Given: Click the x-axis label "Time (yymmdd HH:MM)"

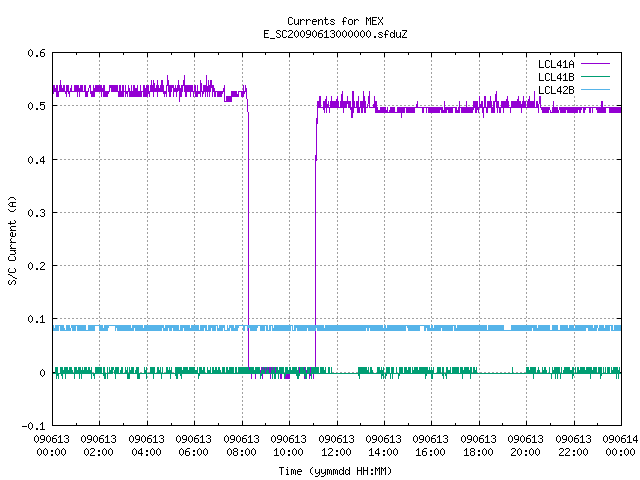Looking at the screenshot, I should 335,471.
